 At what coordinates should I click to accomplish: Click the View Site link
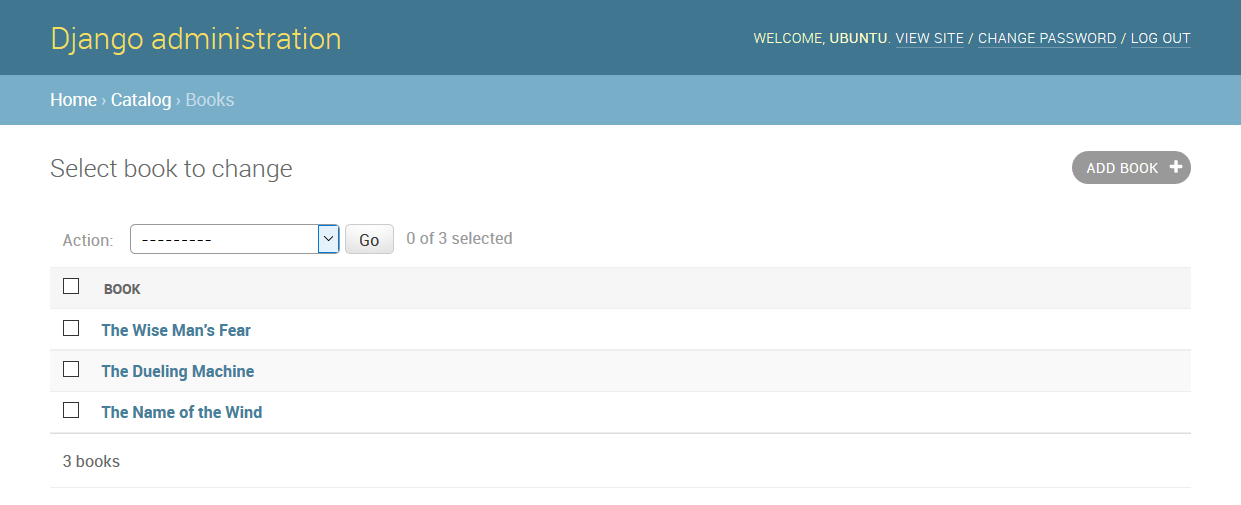pos(929,39)
